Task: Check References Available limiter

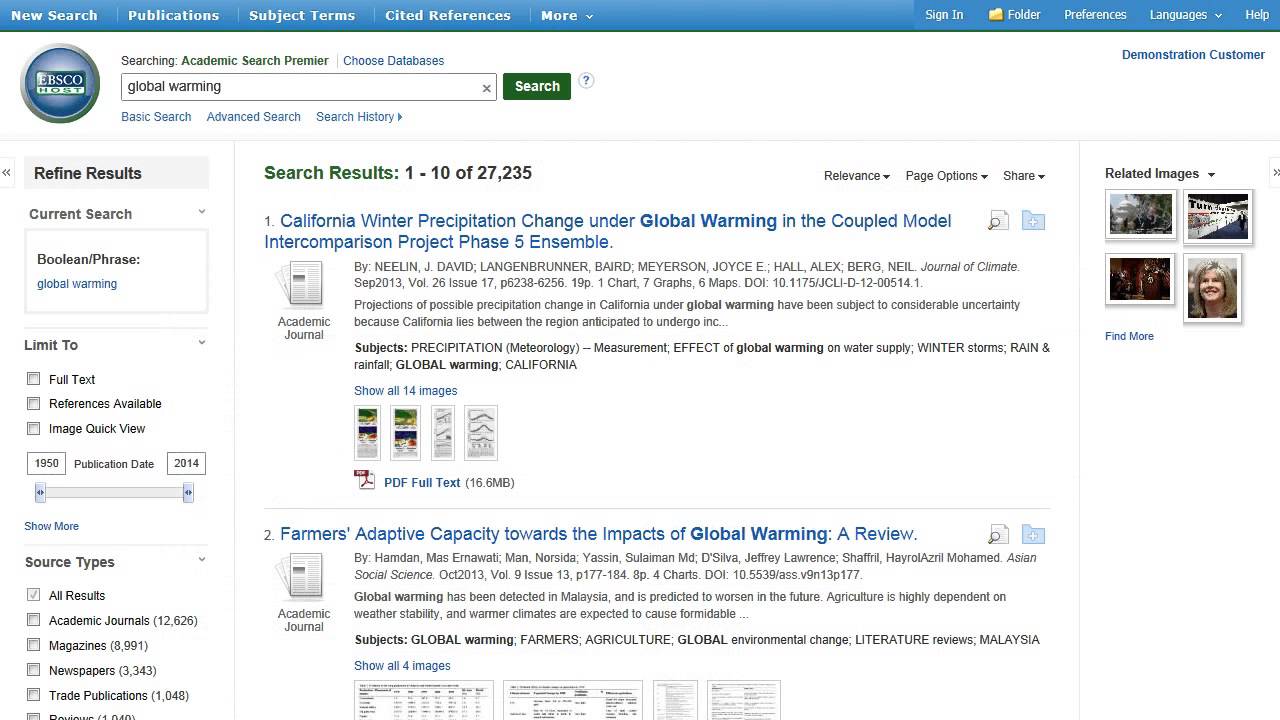Action: [34, 404]
